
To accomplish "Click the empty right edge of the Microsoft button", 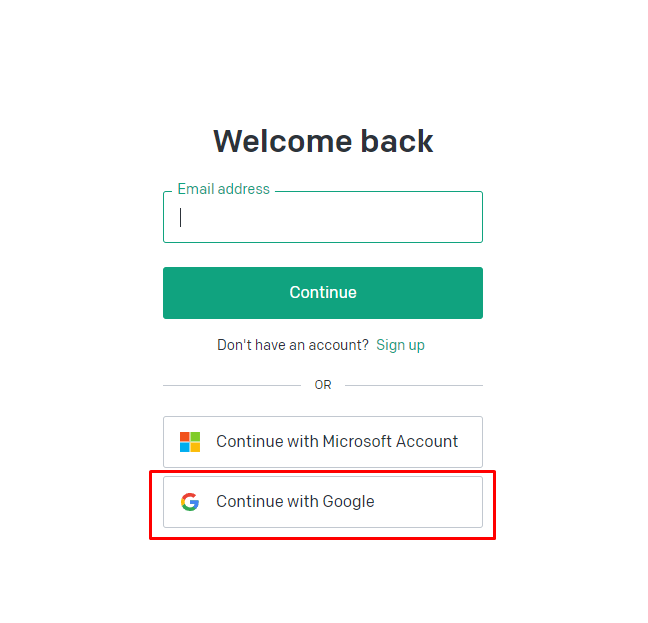I will pyautogui.click(x=471, y=442).
